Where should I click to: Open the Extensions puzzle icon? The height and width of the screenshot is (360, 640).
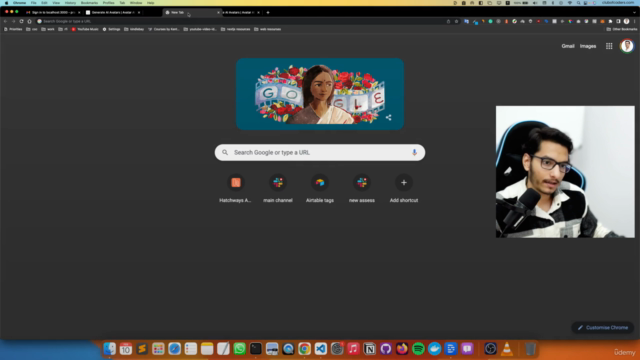click(610, 21)
